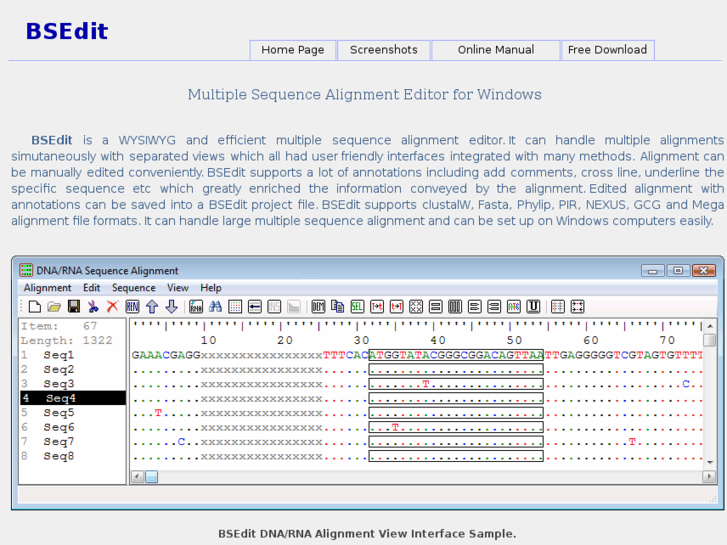727x545 pixels.
Task: Click the red T in Seq5 row
Action: point(158,413)
